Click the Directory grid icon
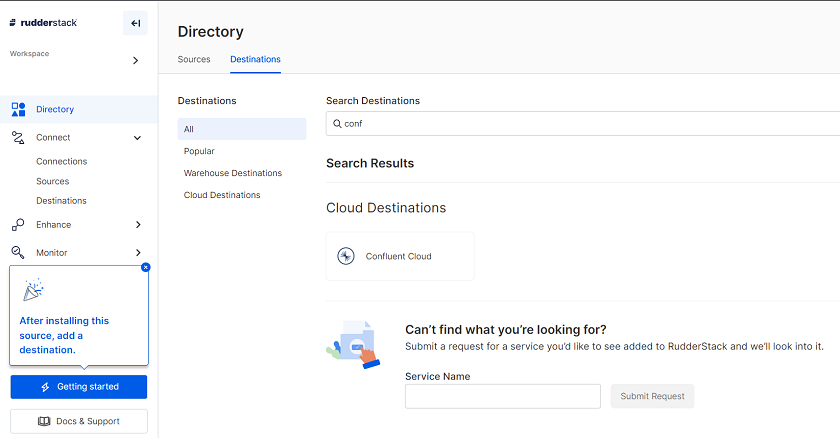The height and width of the screenshot is (438, 840). click(x=18, y=109)
